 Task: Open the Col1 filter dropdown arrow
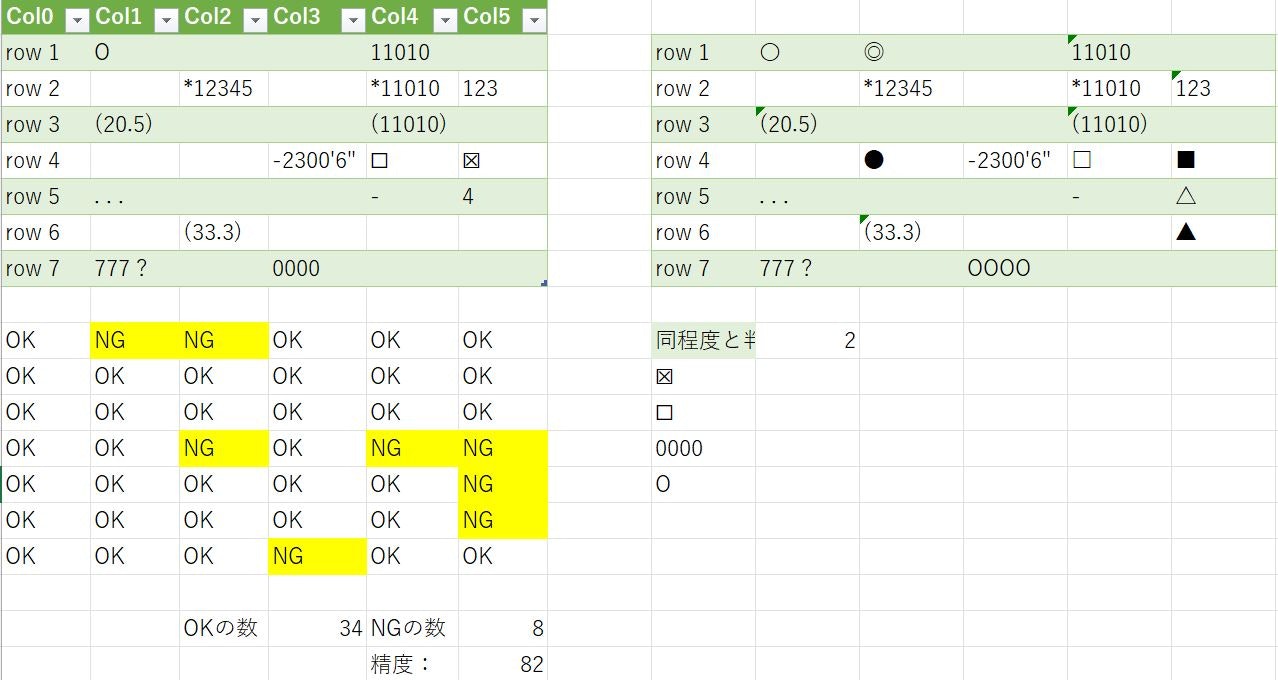coord(166,19)
